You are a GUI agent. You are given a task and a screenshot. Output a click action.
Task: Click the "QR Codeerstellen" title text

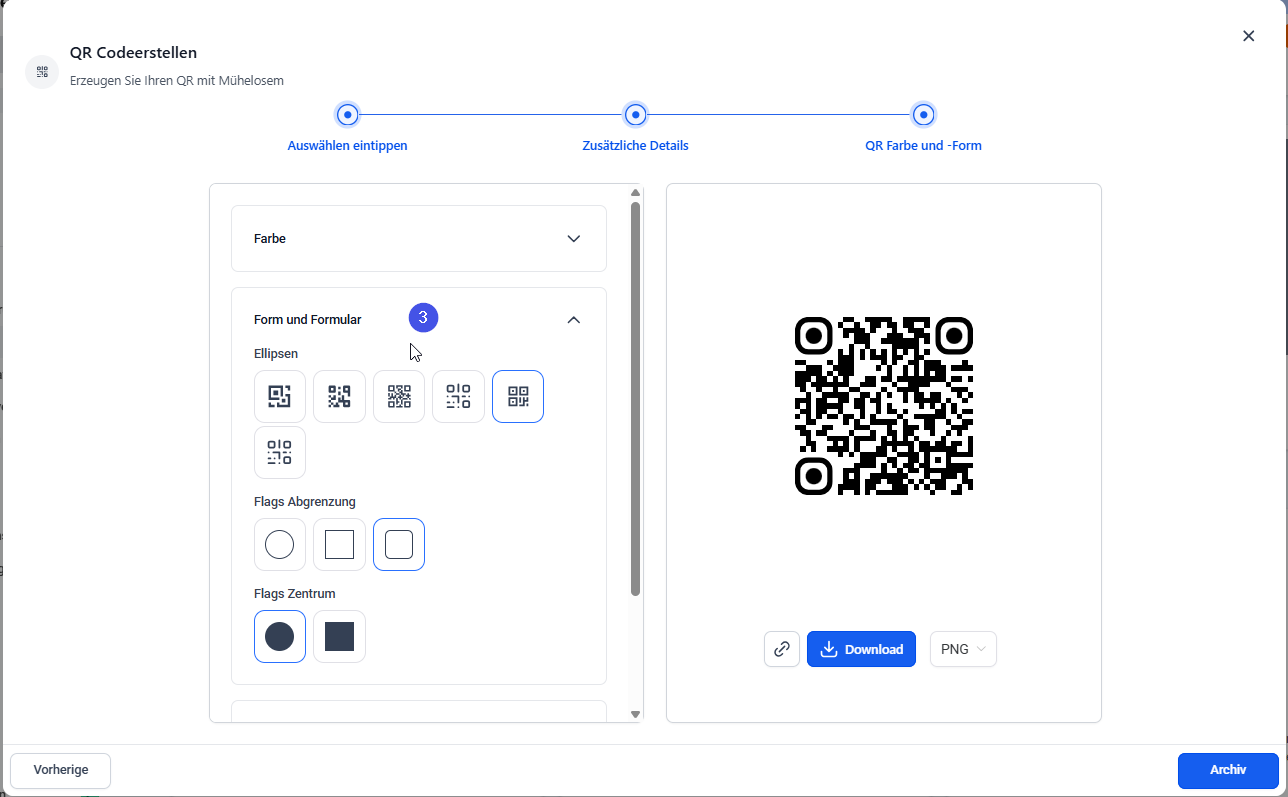[x=133, y=53]
